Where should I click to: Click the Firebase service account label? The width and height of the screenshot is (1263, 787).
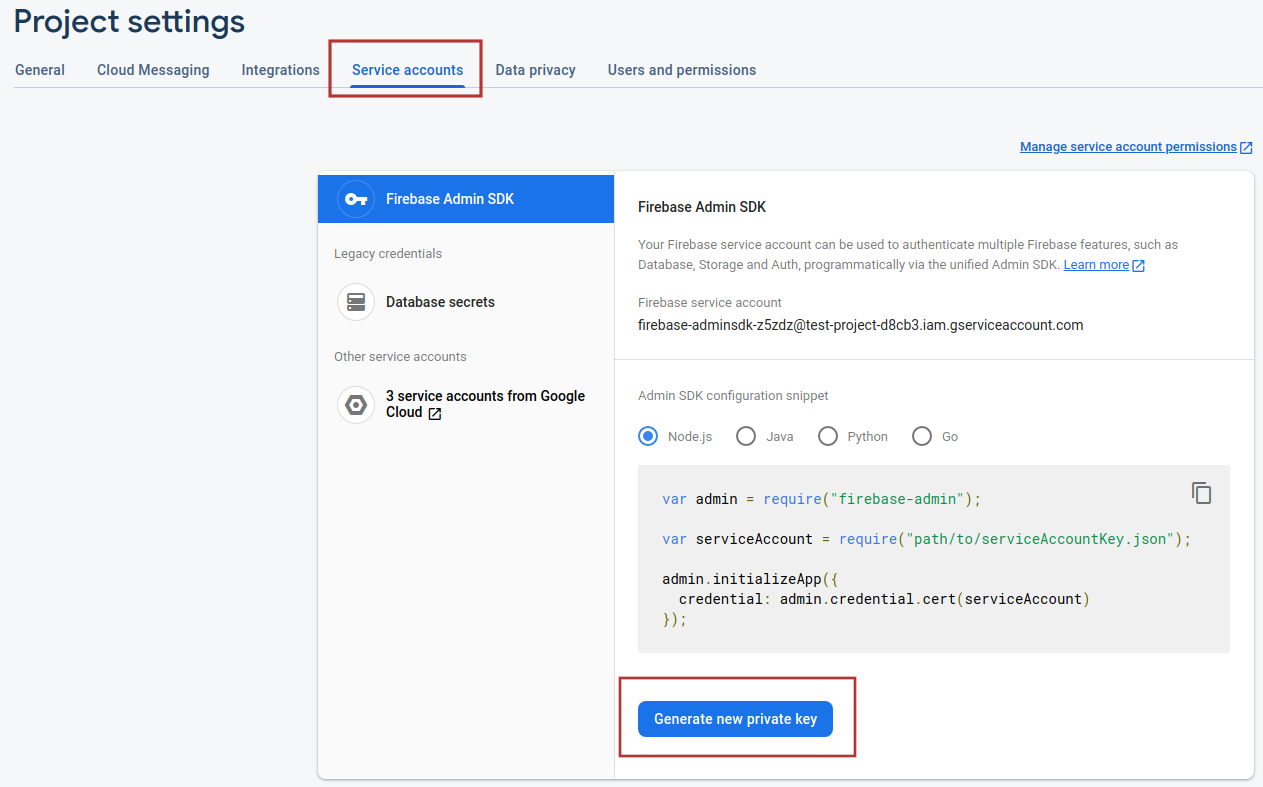(x=710, y=302)
